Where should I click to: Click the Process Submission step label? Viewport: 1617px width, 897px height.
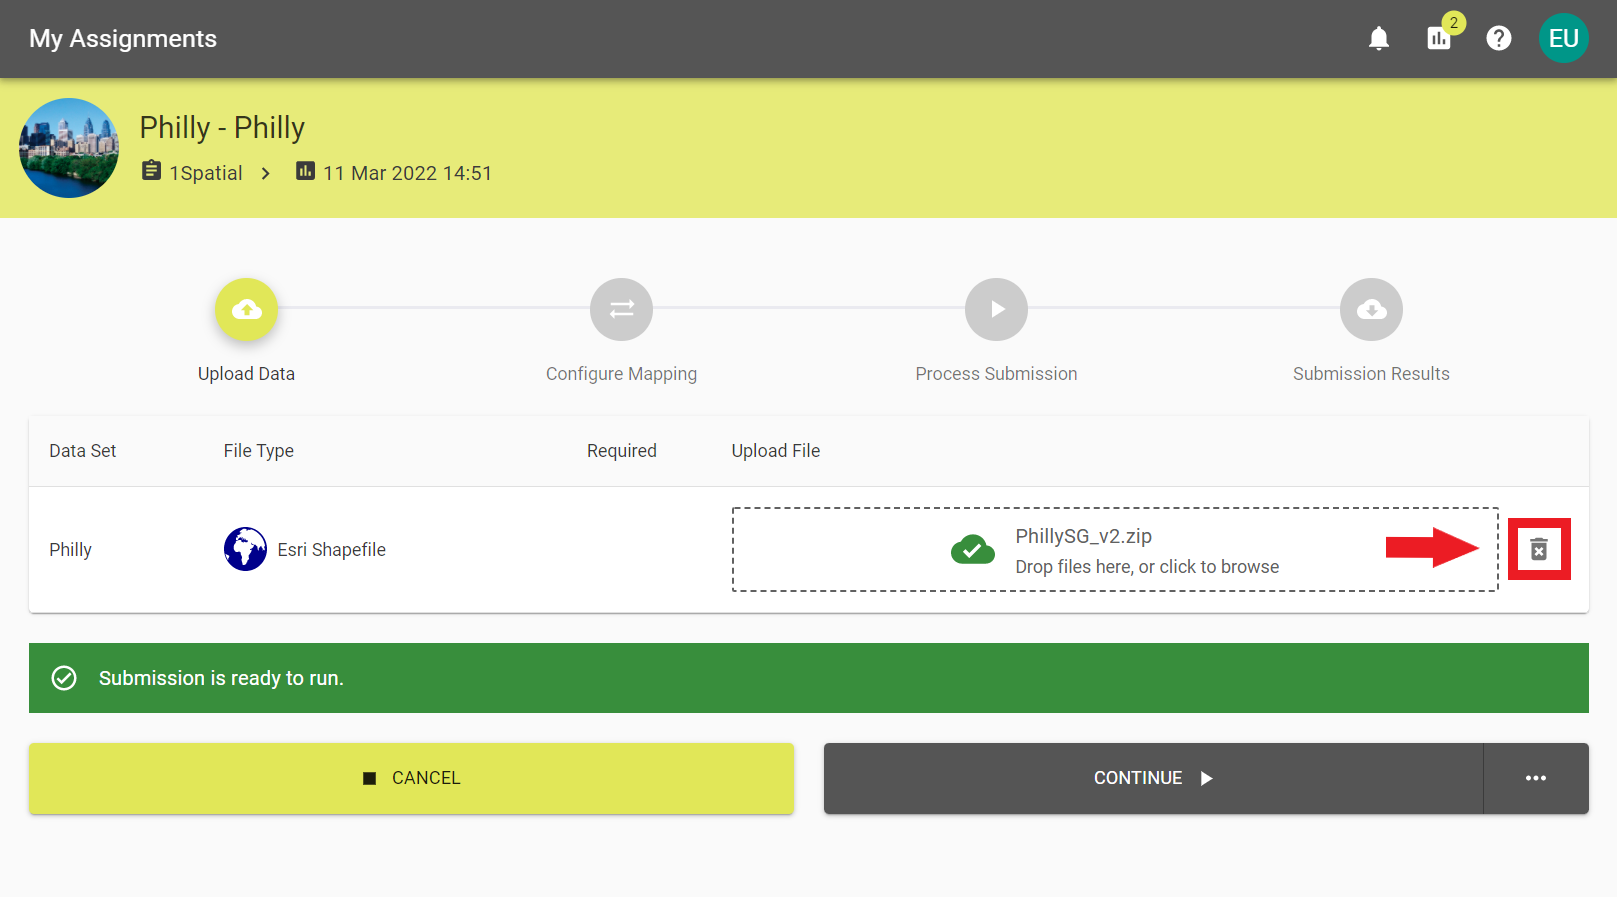(x=996, y=374)
